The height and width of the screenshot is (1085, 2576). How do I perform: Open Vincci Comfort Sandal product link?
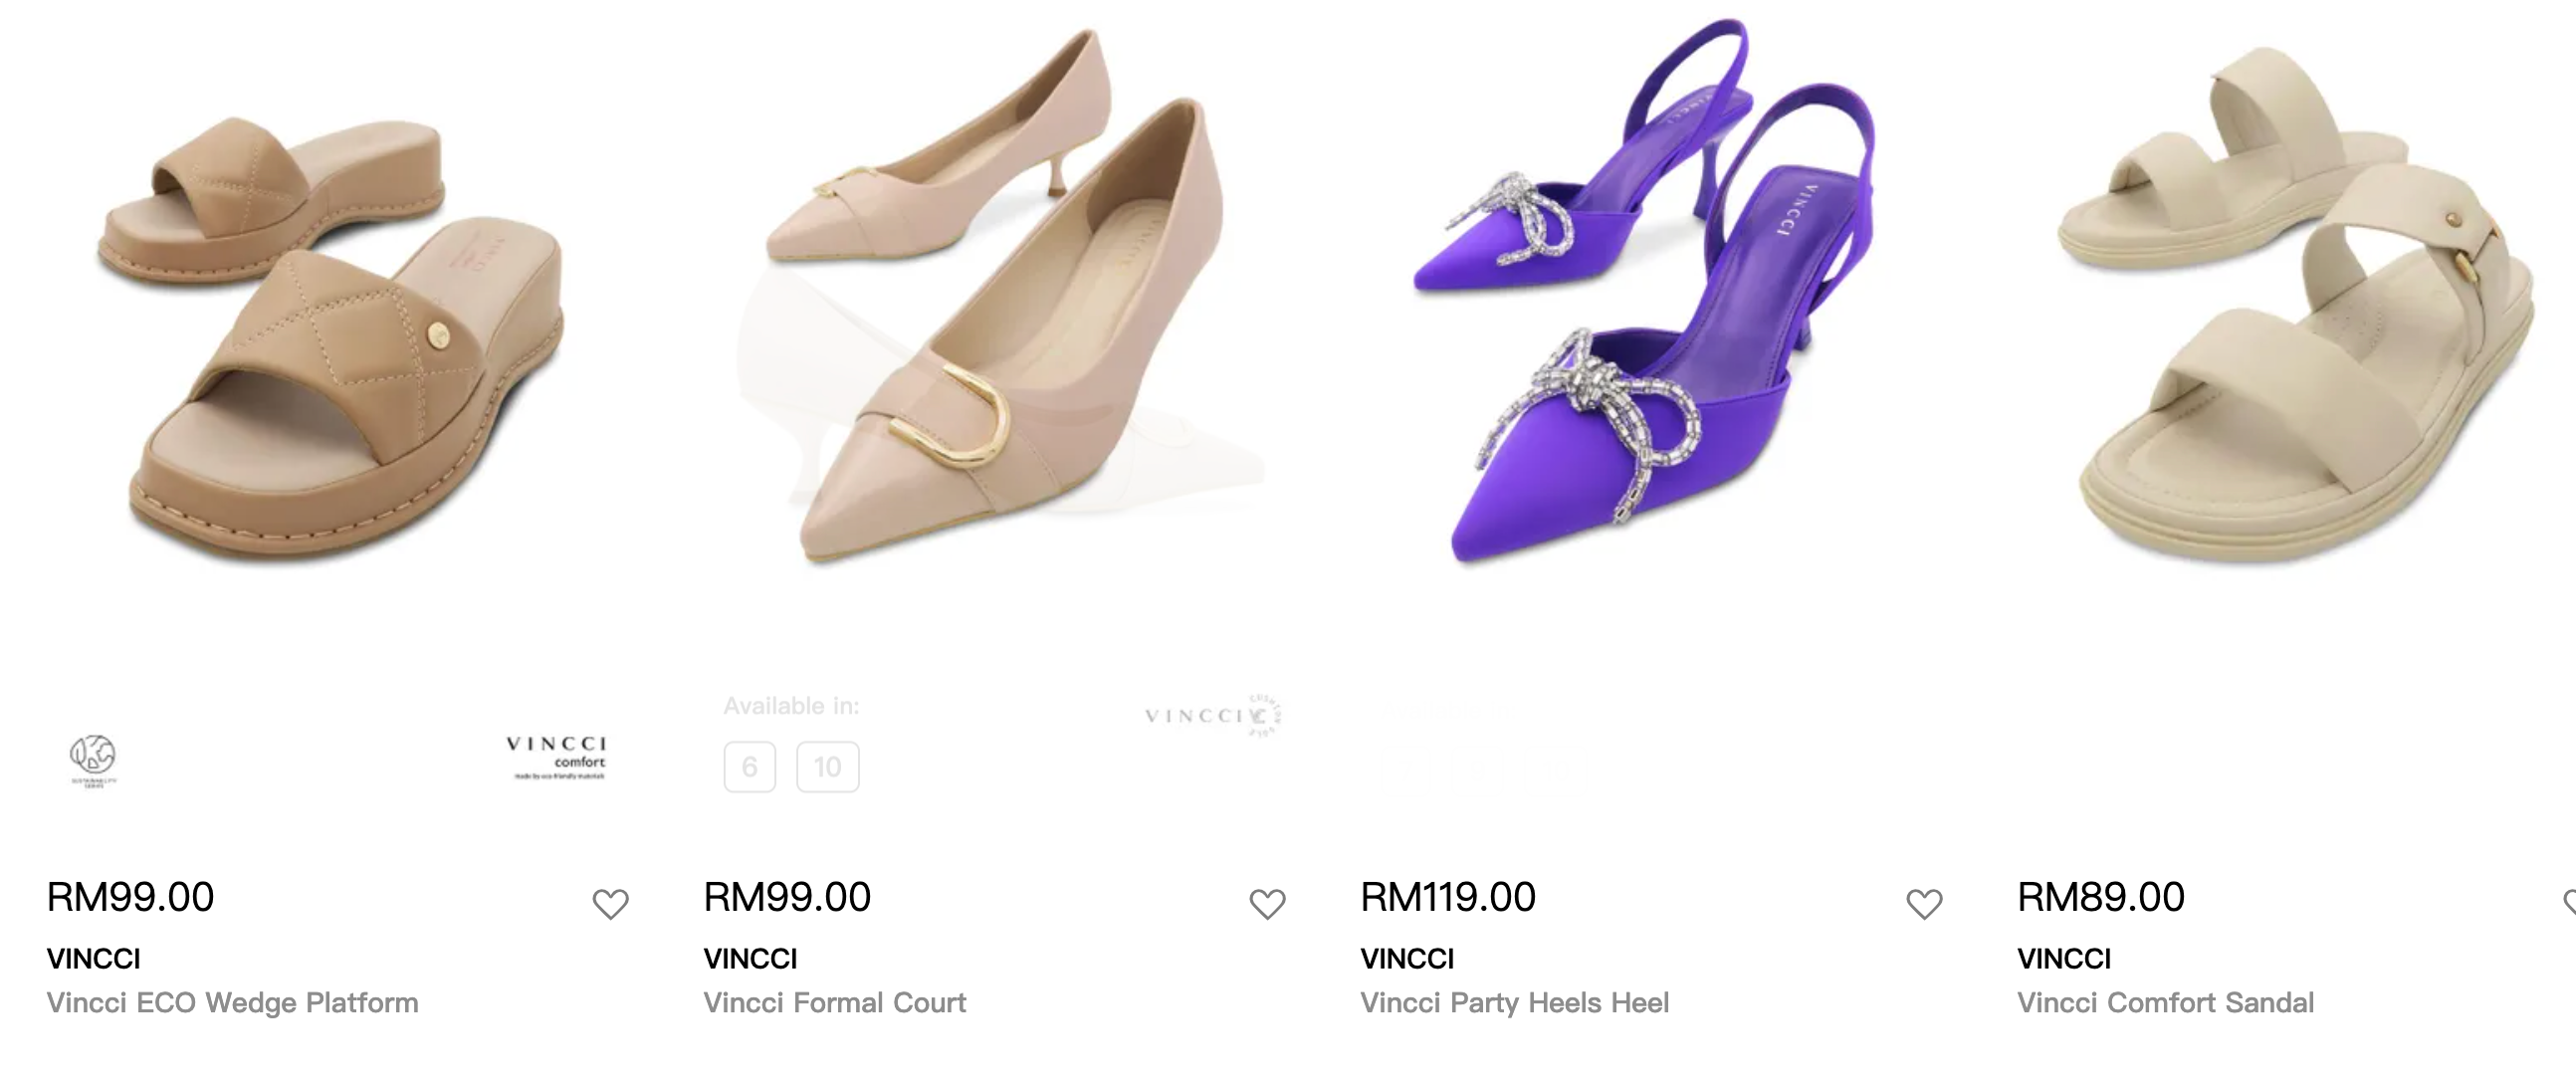tap(2165, 1003)
